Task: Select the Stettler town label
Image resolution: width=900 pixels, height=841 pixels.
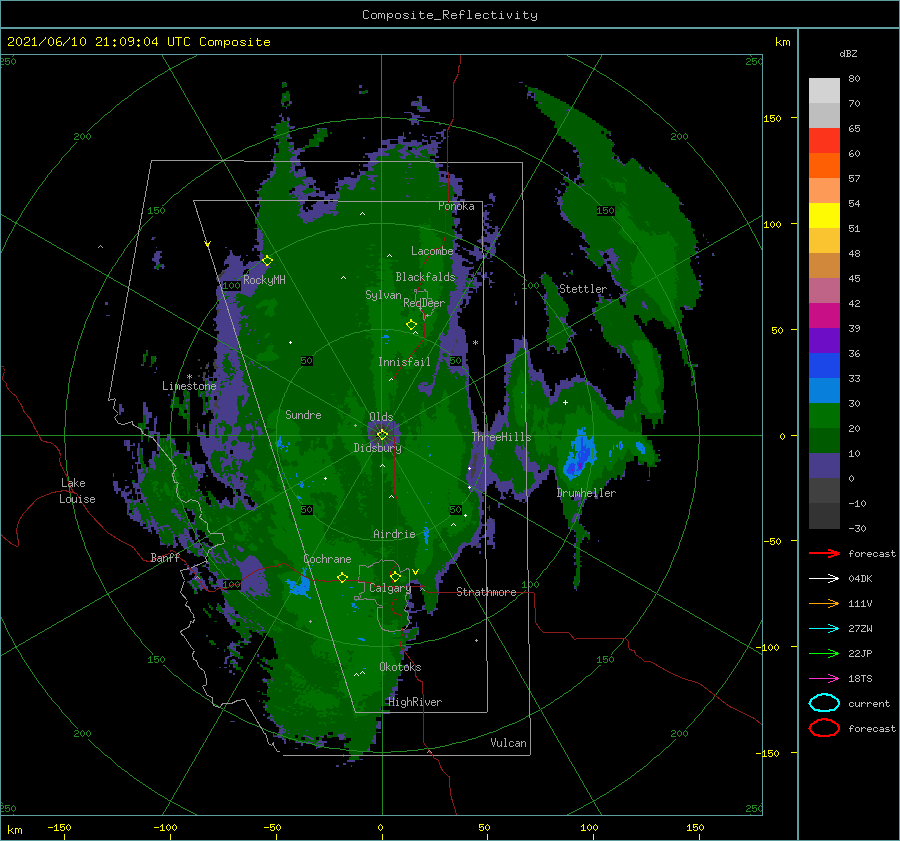Action: point(583,289)
